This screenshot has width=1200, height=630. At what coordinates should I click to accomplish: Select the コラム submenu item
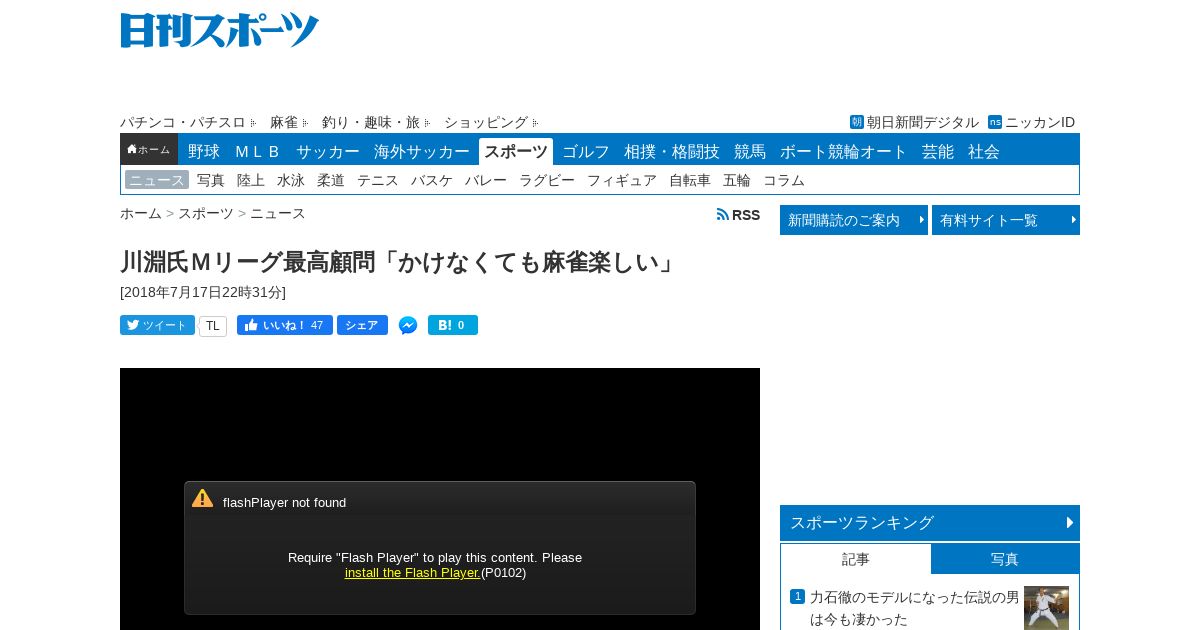tap(784, 180)
